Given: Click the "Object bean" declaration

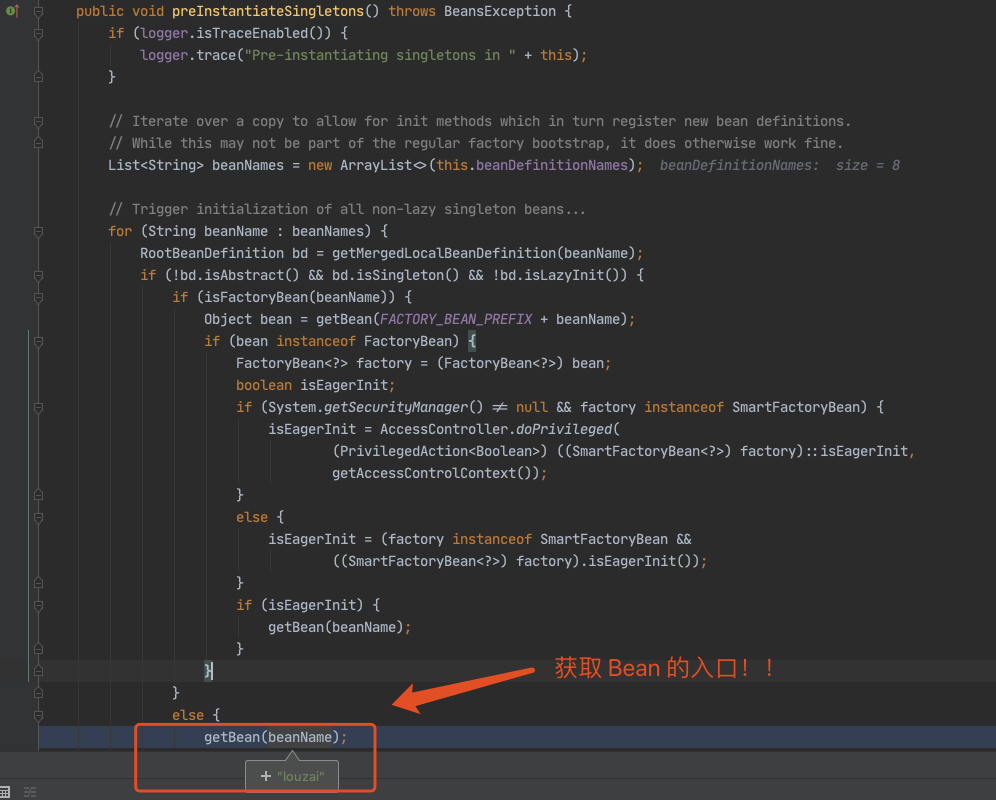Looking at the screenshot, I should pyautogui.click(x=248, y=319).
